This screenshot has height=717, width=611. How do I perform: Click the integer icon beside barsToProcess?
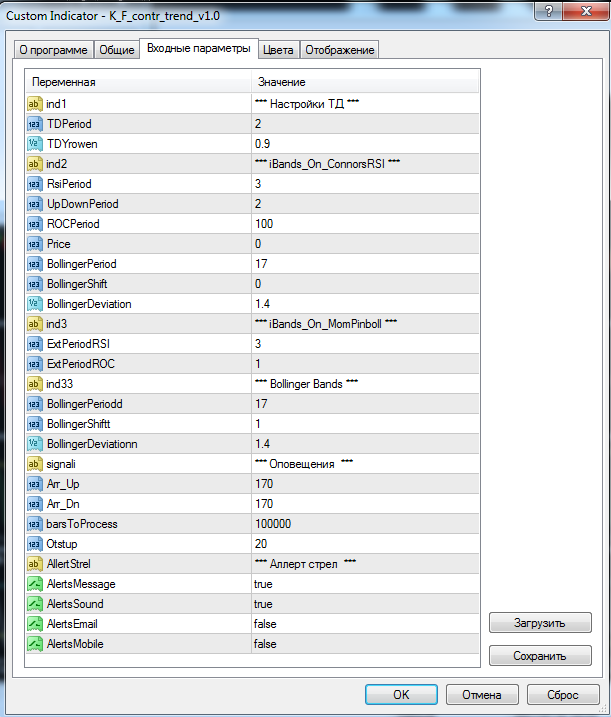pos(34,524)
